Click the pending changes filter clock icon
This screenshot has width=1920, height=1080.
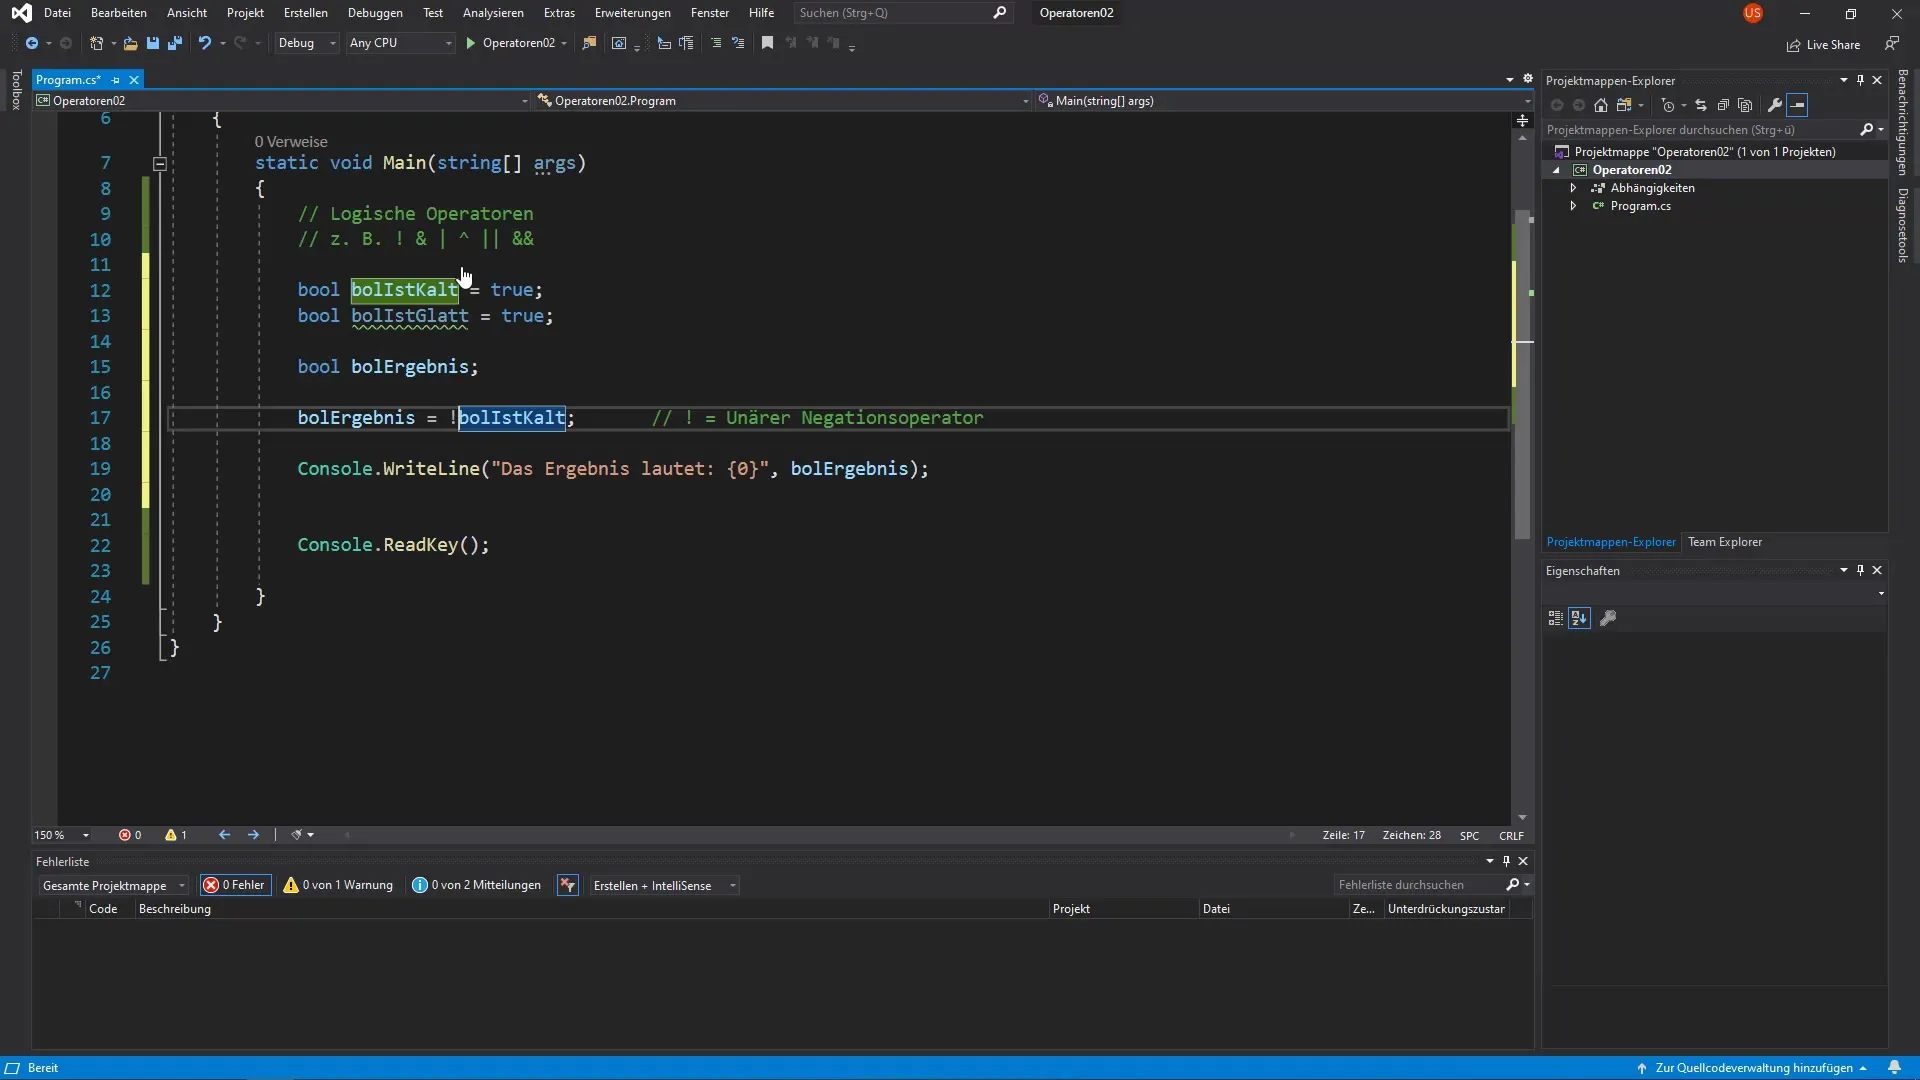1667,105
